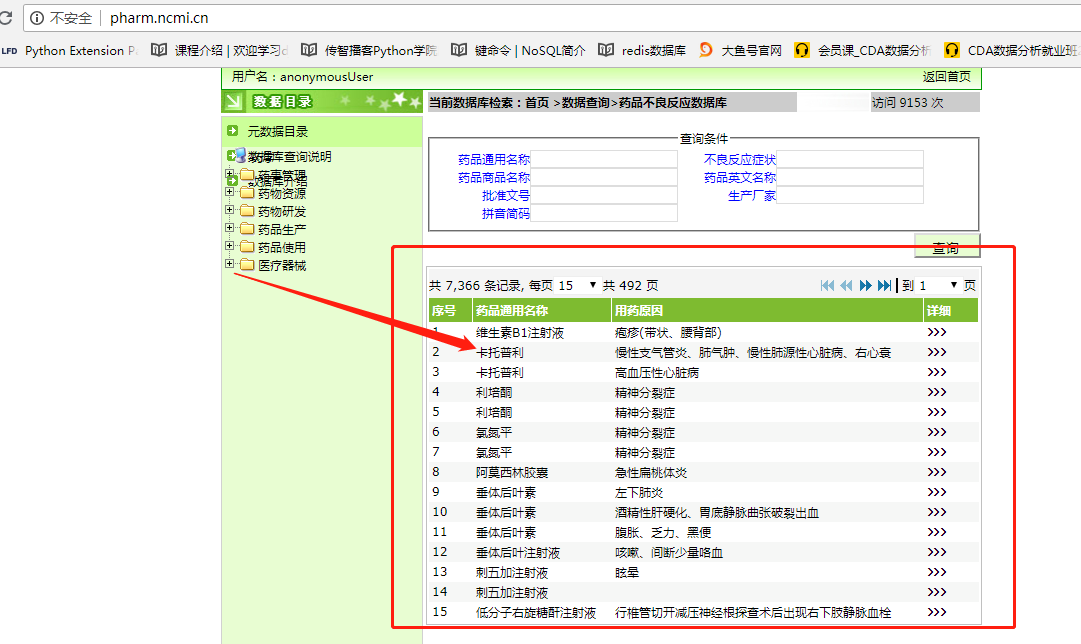Select the 医疗器械 folder icon
Viewport: 1081px width, 644px height.
pyautogui.click(x=247, y=264)
